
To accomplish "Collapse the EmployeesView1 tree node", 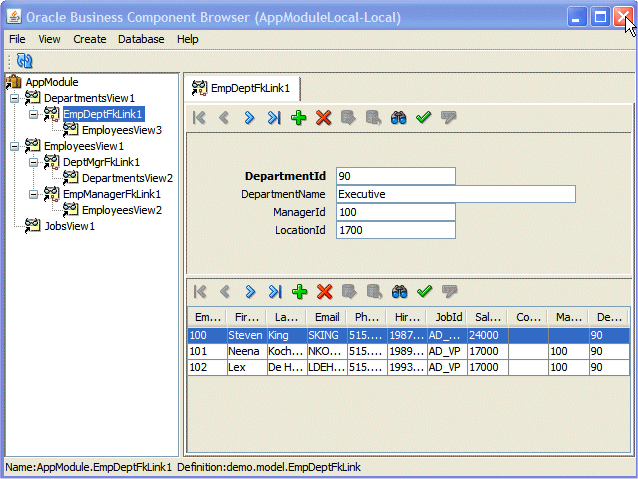I will [x=14, y=146].
